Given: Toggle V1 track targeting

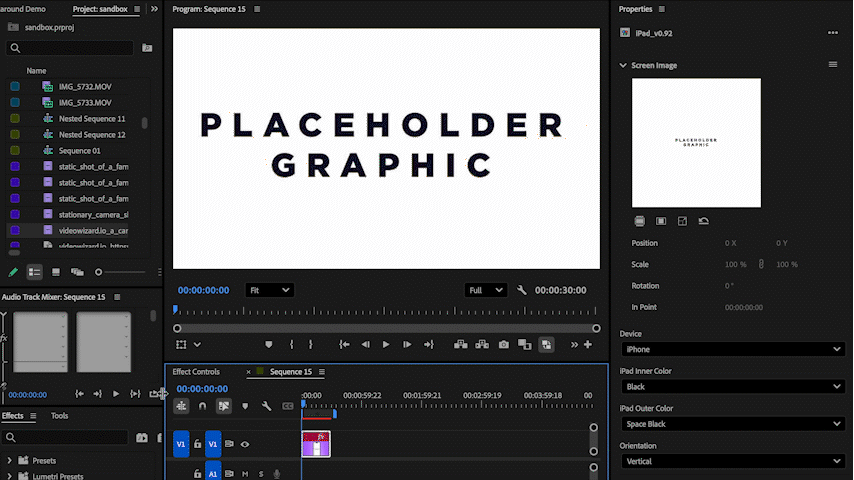Looking at the screenshot, I should coord(213,444).
